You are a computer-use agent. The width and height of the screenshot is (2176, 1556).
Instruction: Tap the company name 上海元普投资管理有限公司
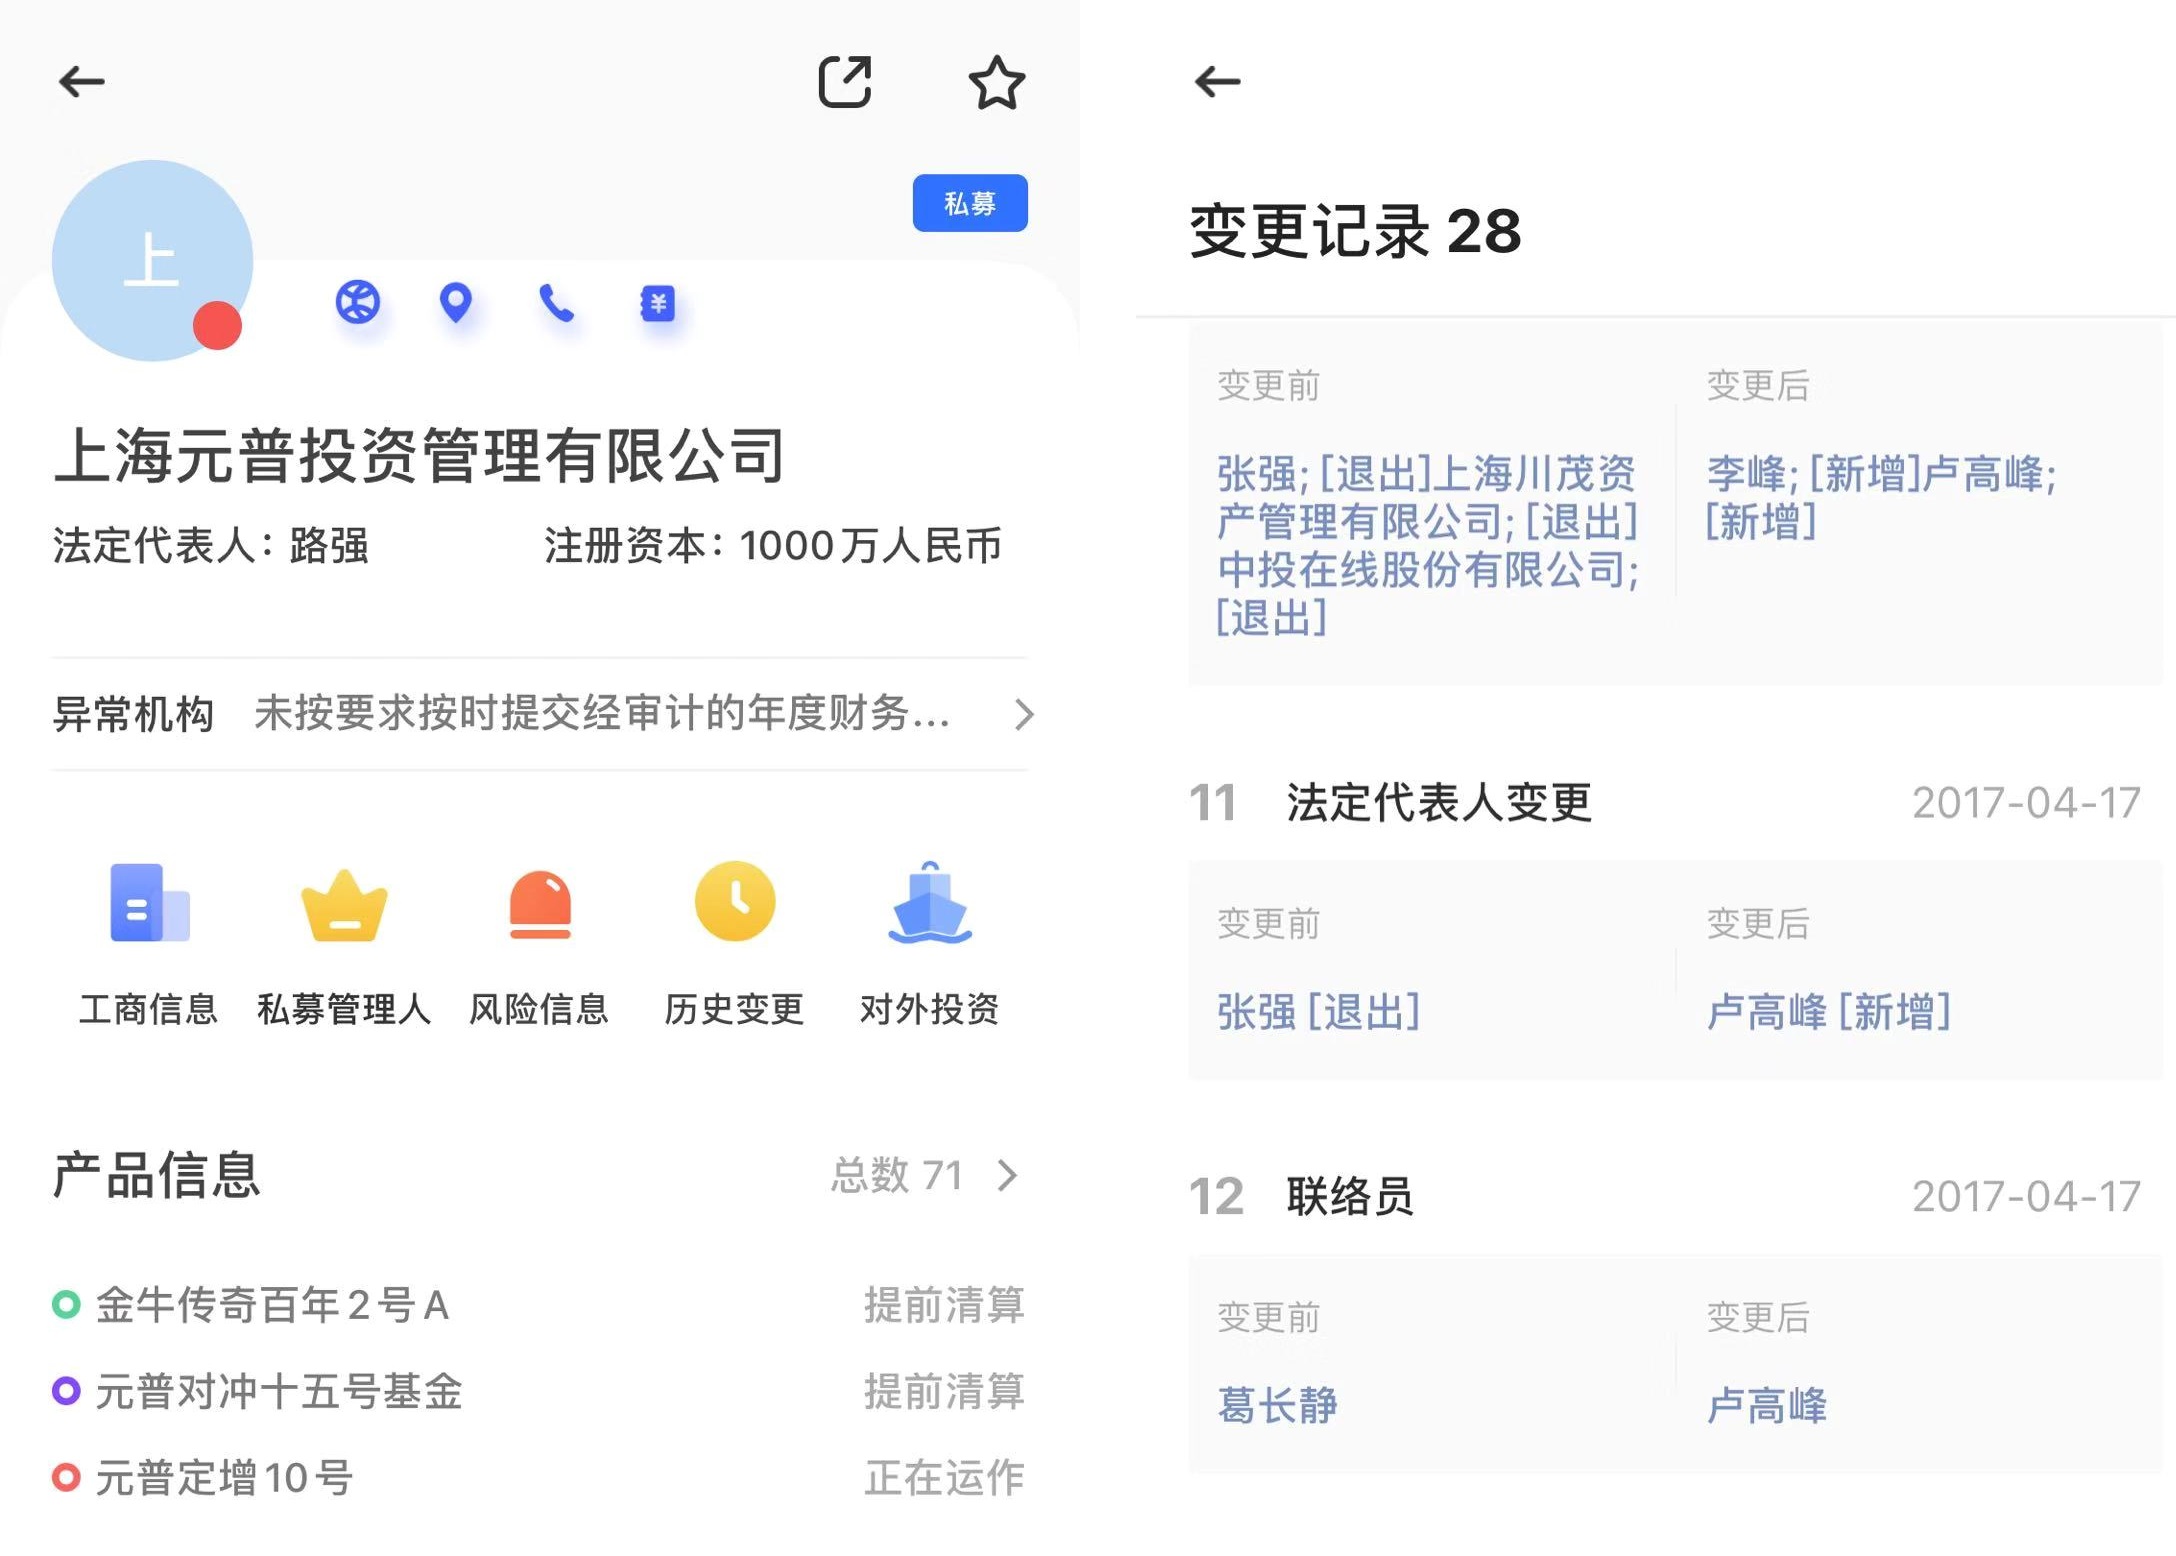(x=420, y=456)
